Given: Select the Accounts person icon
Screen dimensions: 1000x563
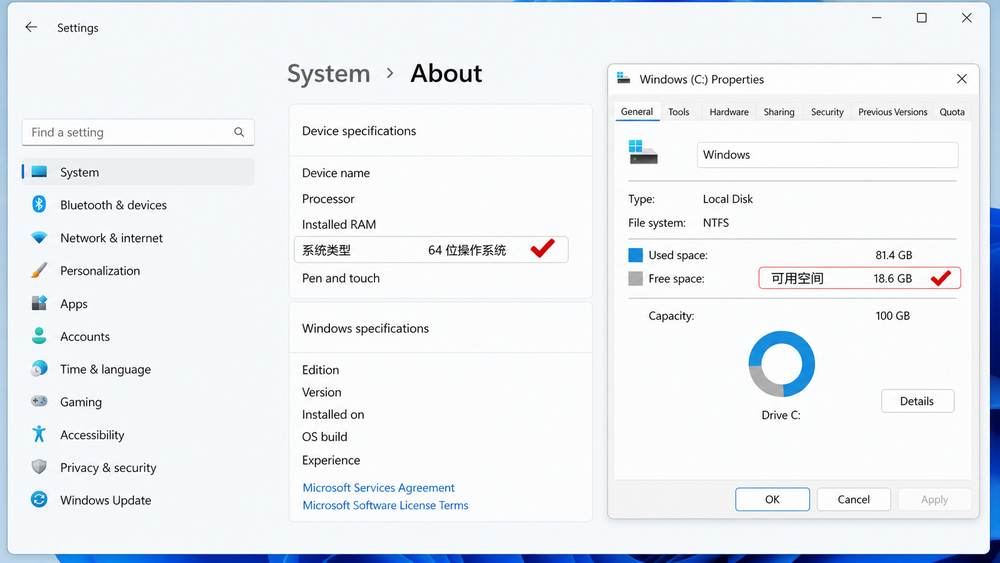Looking at the screenshot, I should (x=39, y=336).
